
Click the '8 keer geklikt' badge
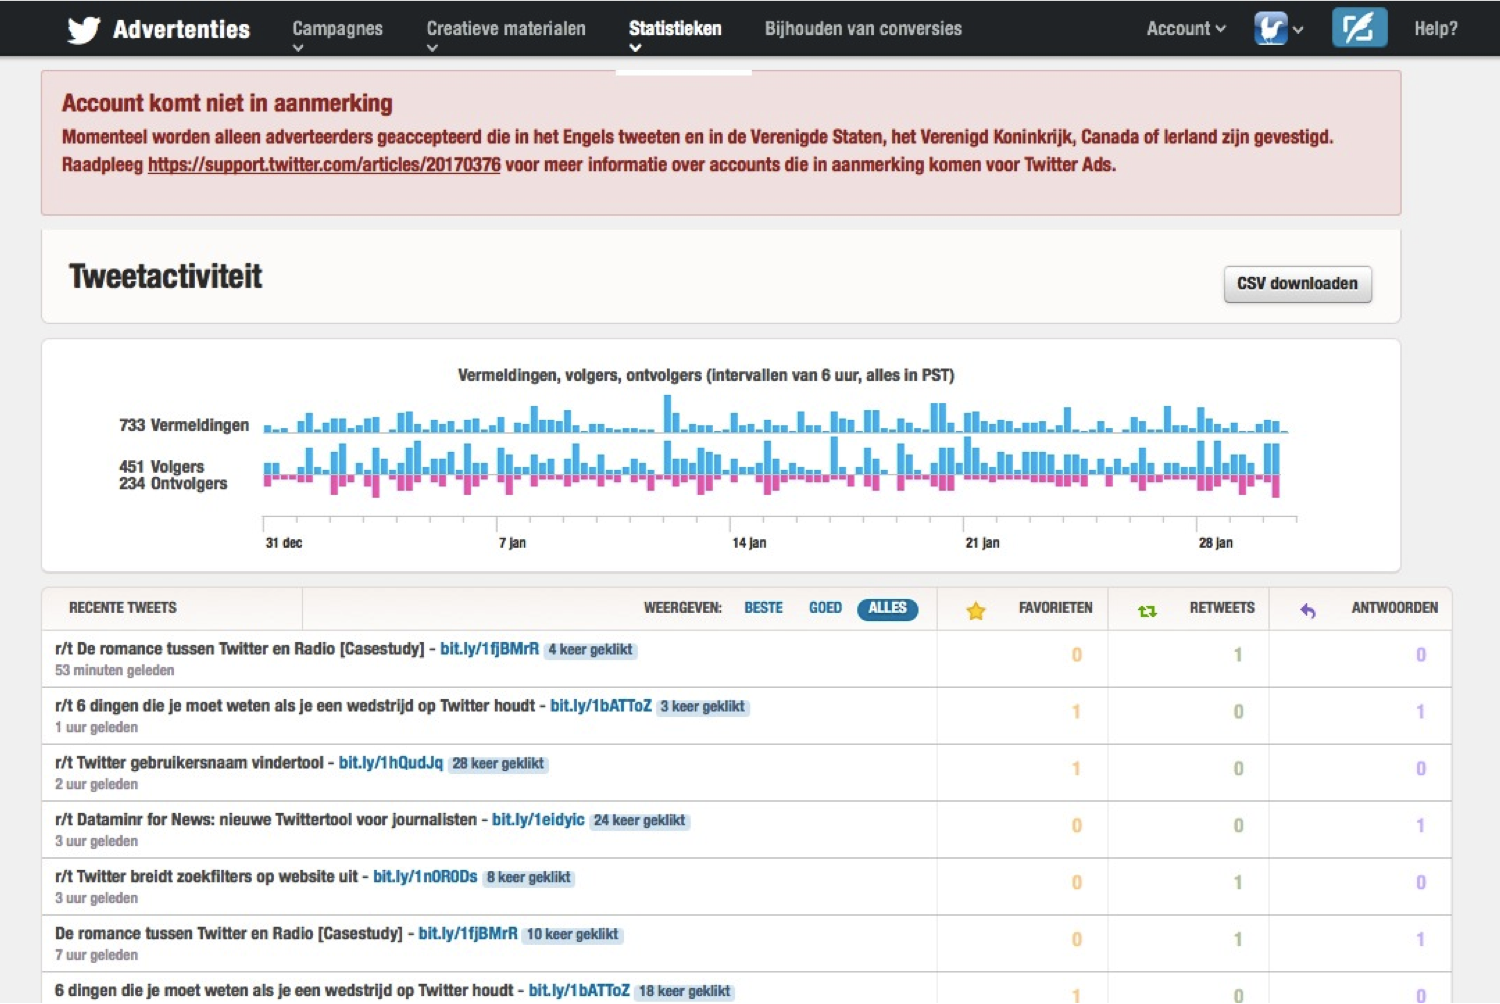528,878
